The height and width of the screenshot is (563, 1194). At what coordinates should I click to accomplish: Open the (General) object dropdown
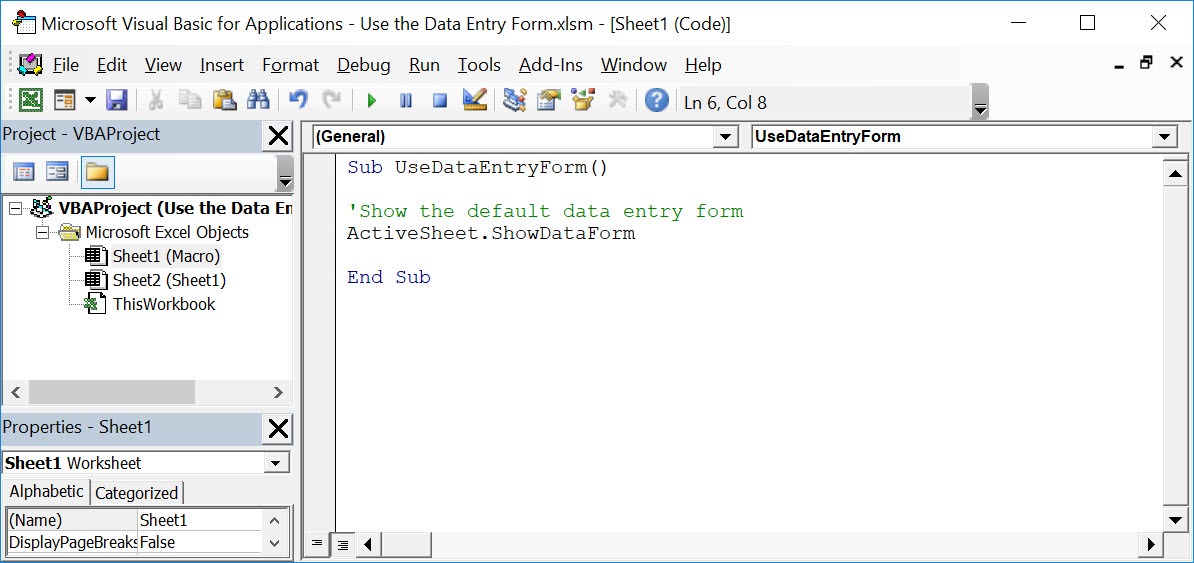(x=725, y=137)
